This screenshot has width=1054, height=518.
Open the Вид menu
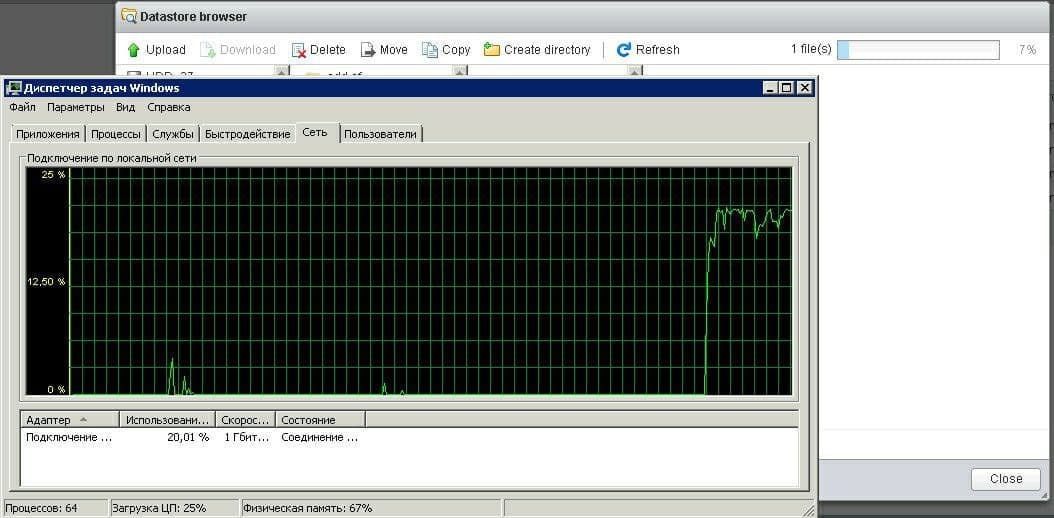tap(125, 107)
